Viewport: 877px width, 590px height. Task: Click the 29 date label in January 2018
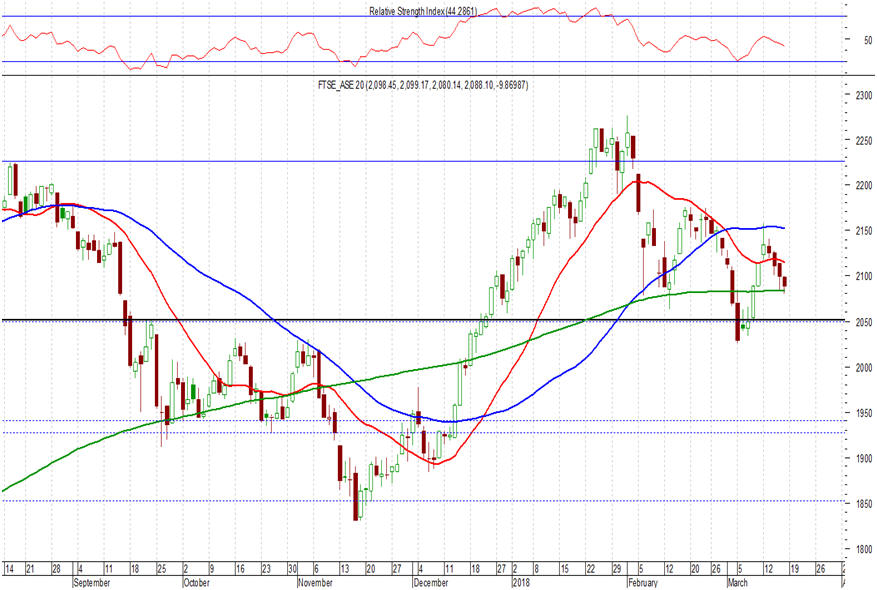[x=617, y=569]
